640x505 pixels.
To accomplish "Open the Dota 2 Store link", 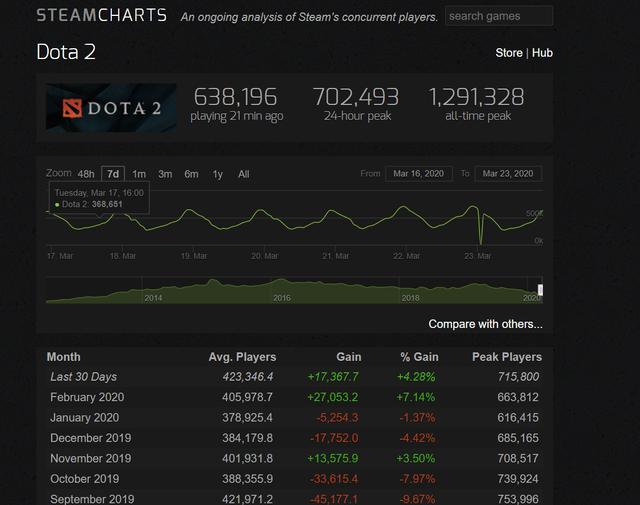I will [x=509, y=53].
